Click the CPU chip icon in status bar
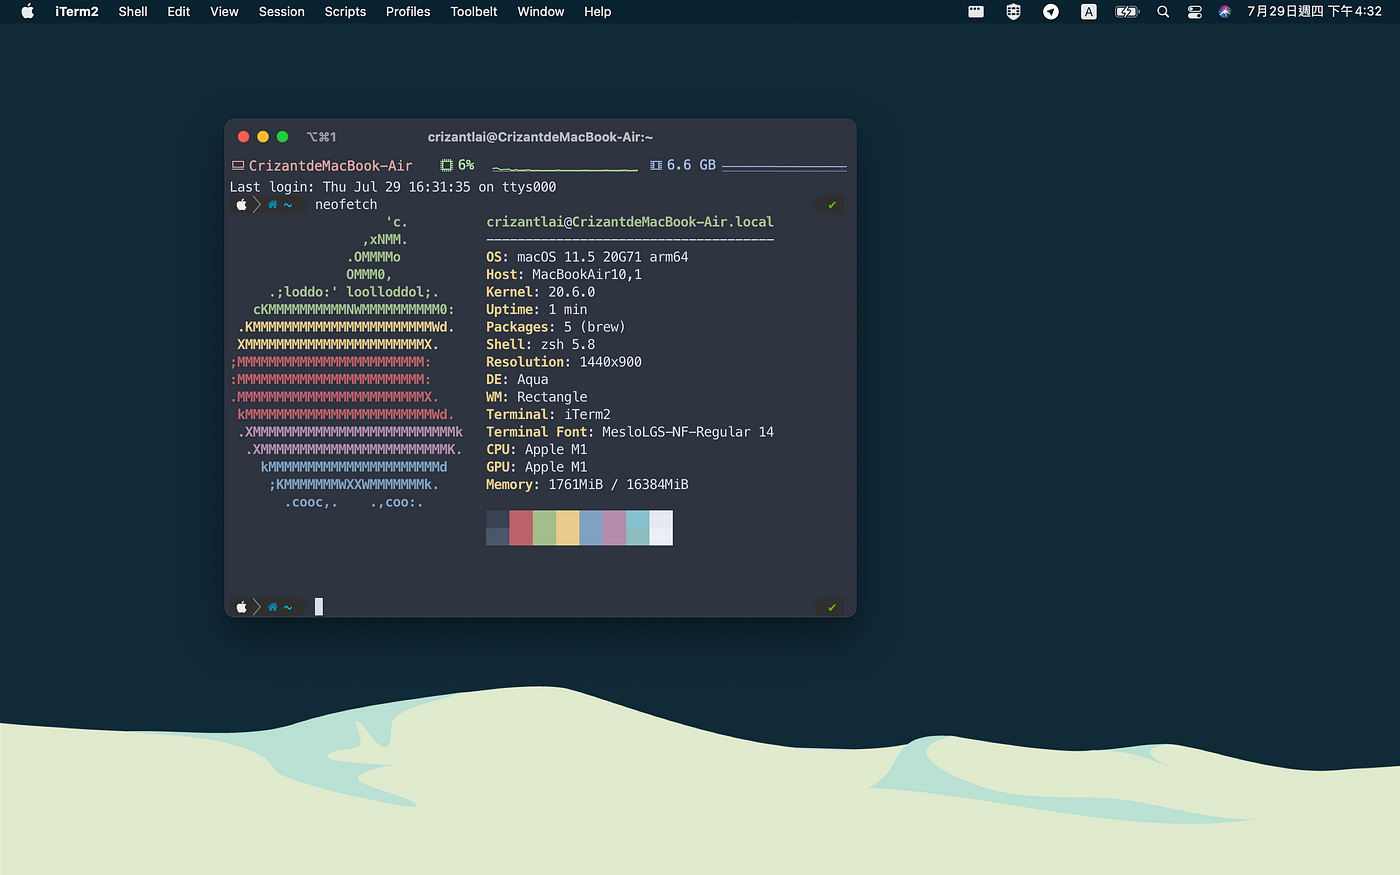Viewport: 1400px width, 875px height. 447,166
